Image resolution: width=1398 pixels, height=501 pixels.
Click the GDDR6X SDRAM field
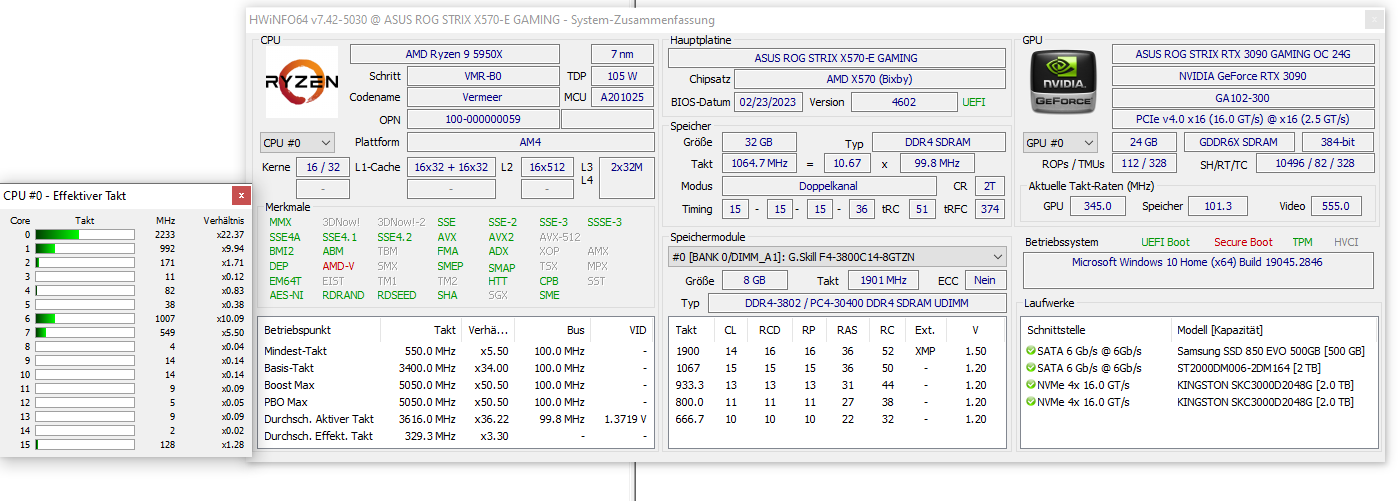coord(1238,143)
